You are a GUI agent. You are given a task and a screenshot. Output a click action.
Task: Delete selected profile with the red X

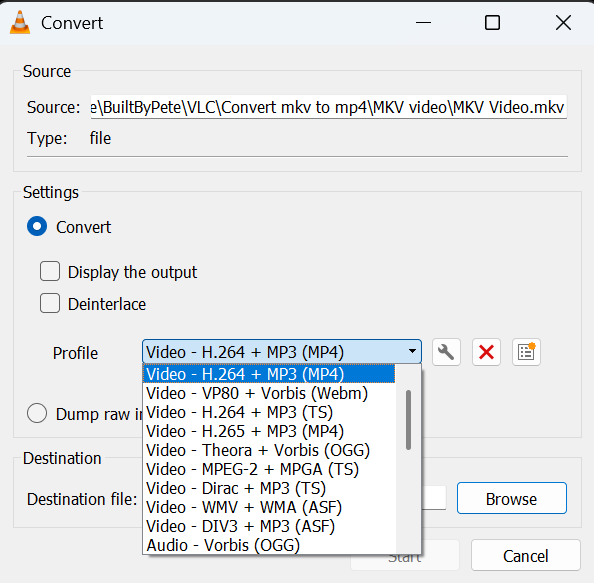click(486, 352)
